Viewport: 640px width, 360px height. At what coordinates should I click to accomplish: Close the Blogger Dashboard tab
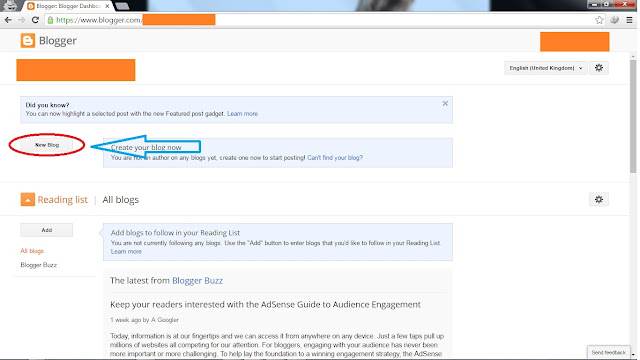pos(107,6)
